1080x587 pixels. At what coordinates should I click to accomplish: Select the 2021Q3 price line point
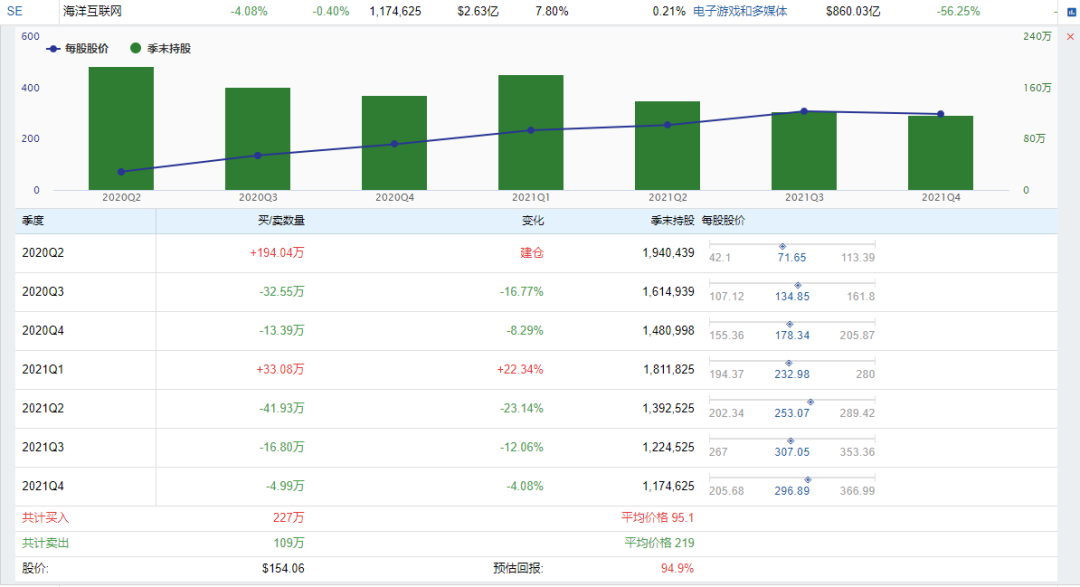point(804,111)
